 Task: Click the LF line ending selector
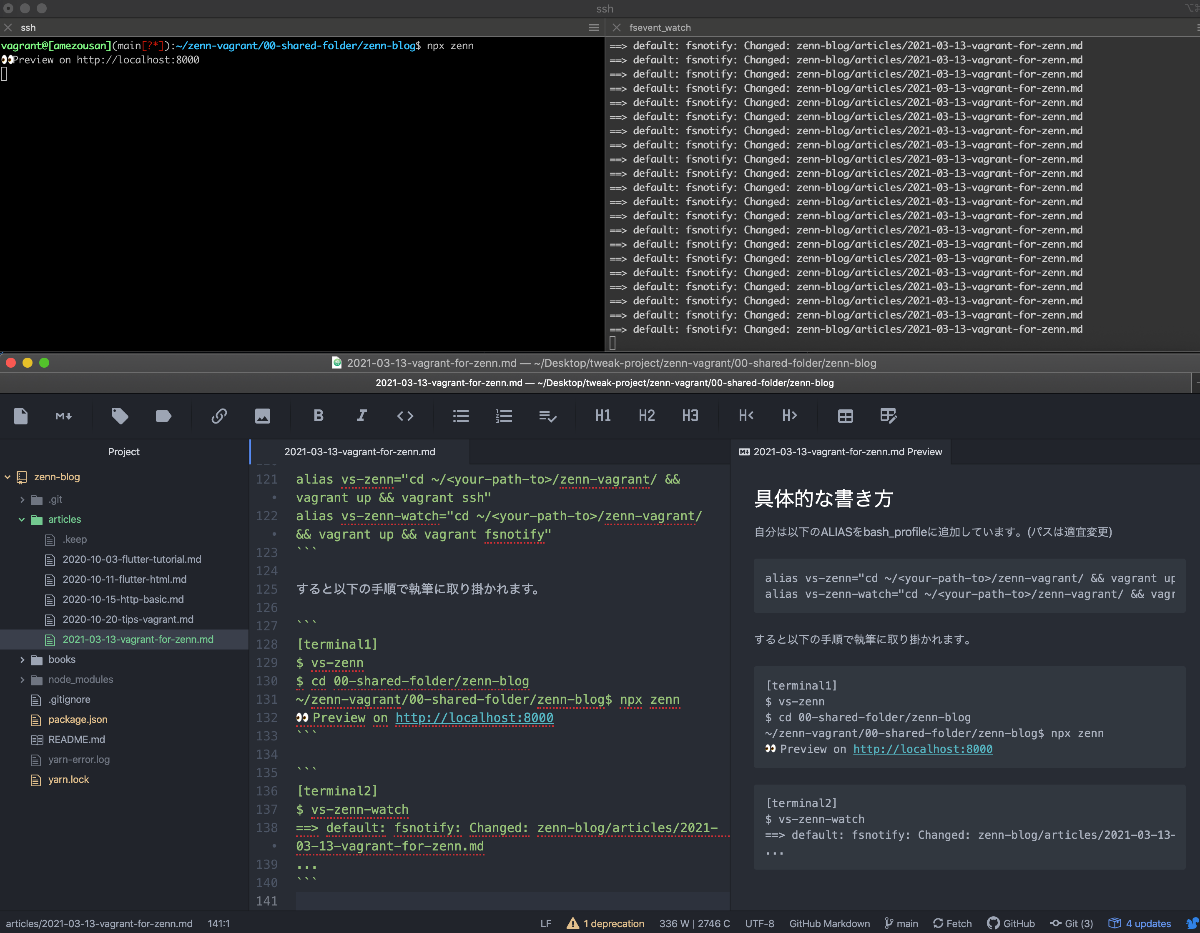click(x=546, y=923)
